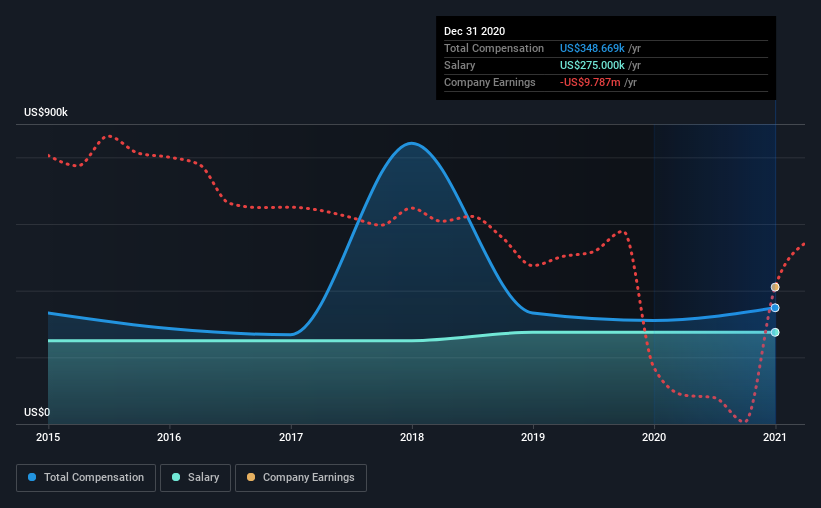Image resolution: width=821 pixels, height=508 pixels.
Task: Click the US$275.000k salary tooltip value
Action: [592, 65]
